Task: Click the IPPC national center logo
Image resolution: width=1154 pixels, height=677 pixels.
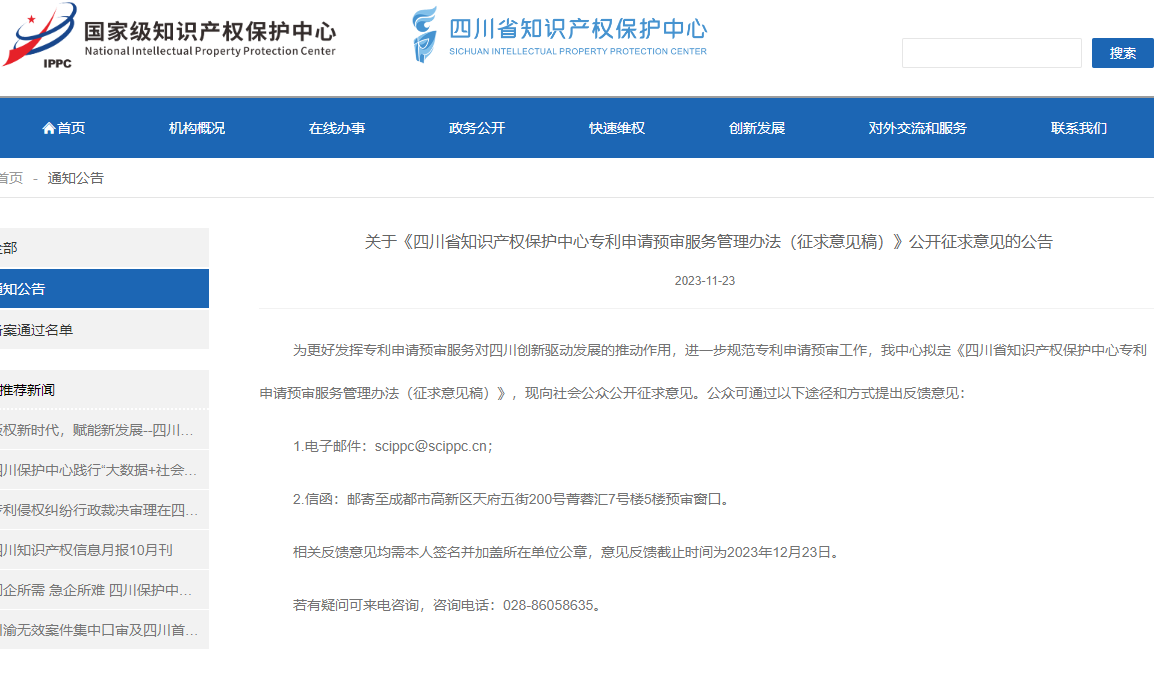Action: [x=40, y=36]
